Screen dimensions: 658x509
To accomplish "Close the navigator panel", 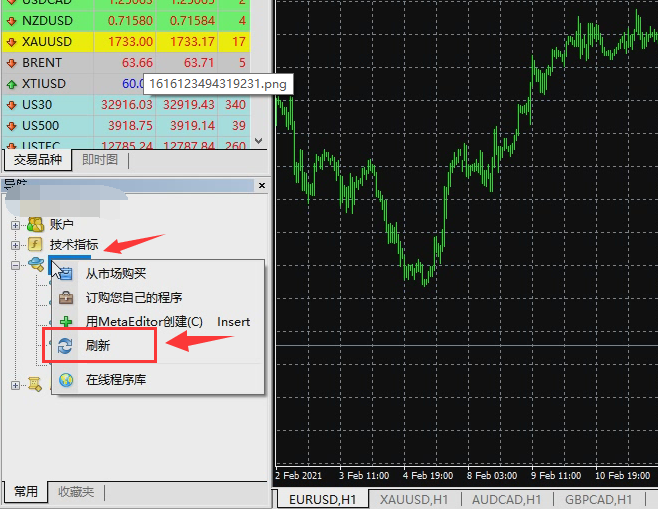I will click(262, 186).
